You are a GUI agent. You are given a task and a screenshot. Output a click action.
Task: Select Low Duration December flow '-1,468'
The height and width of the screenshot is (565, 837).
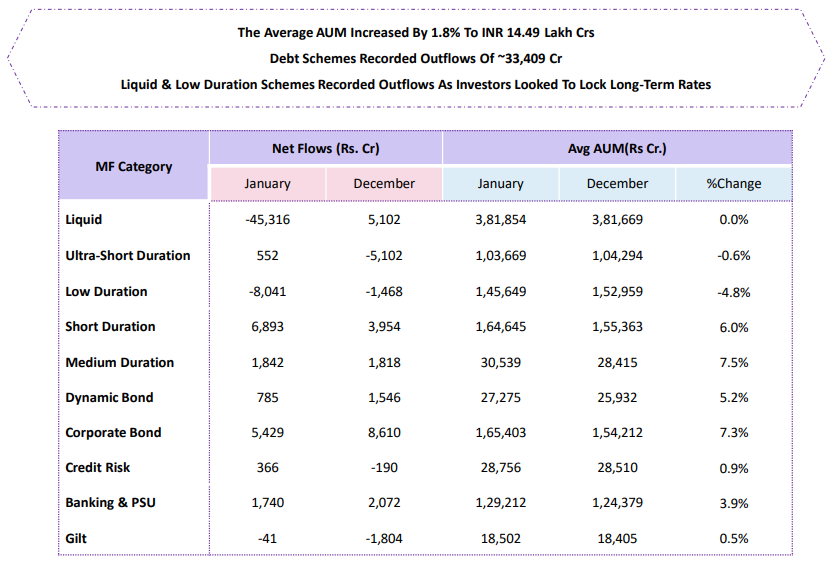[x=384, y=292]
